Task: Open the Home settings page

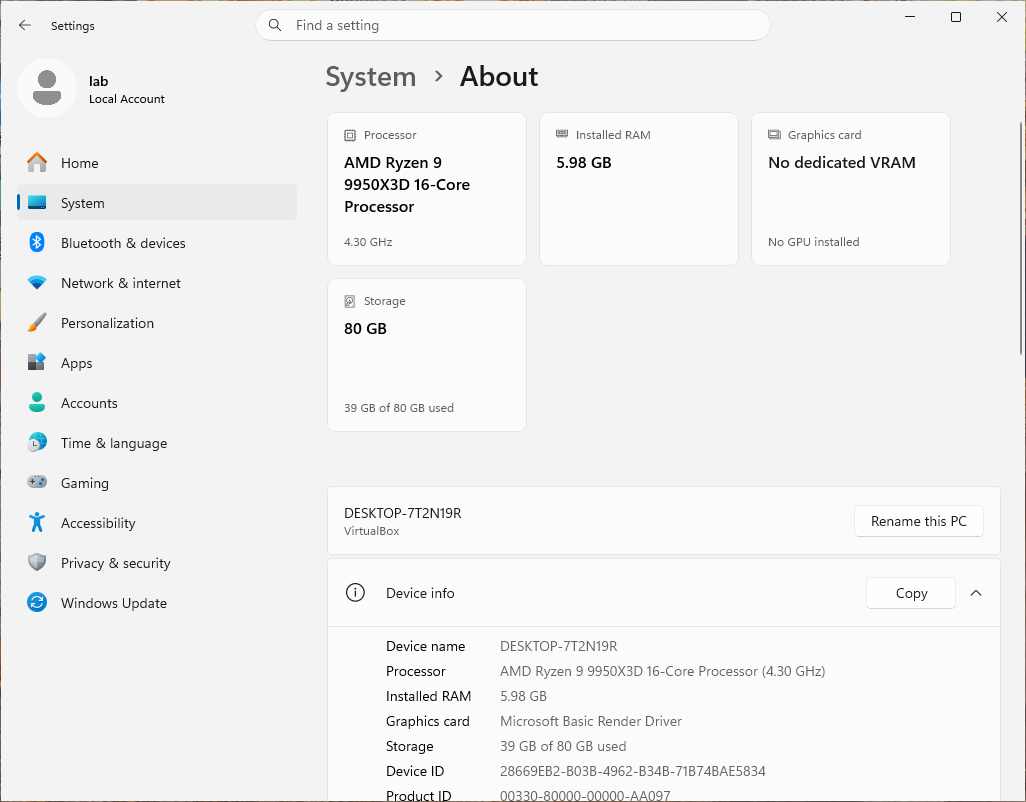Action: tap(157, 163)
